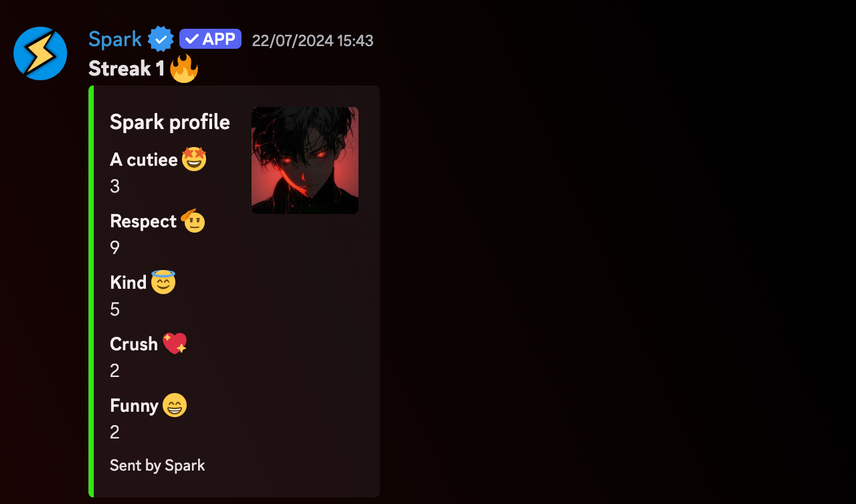
Task: Click the star-eyes emoji beside A cutiee
Action: [x=194, y=159]
